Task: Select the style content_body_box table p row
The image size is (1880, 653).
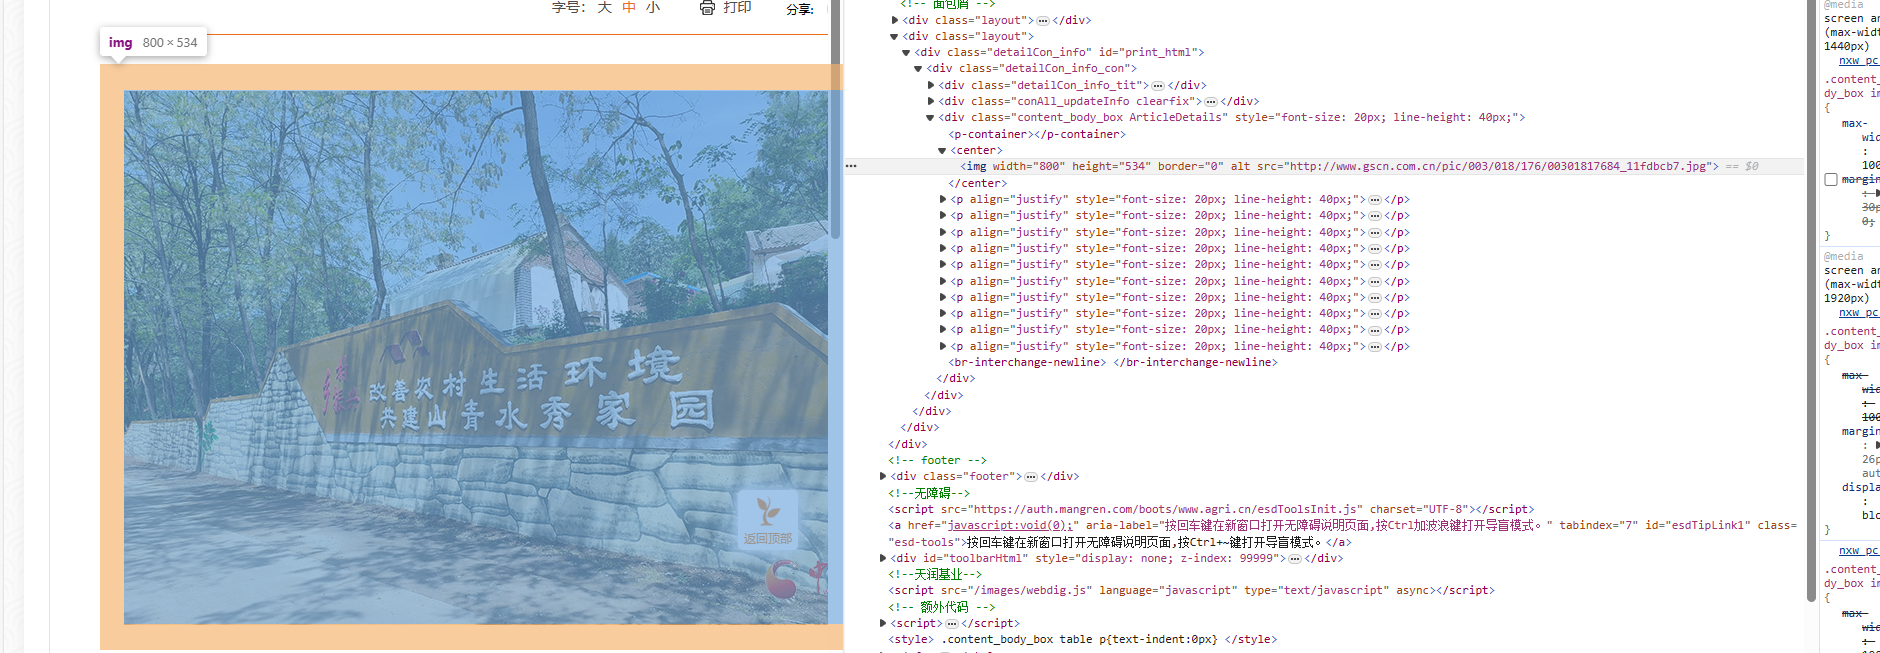Action: click(x=1083, y=640)
